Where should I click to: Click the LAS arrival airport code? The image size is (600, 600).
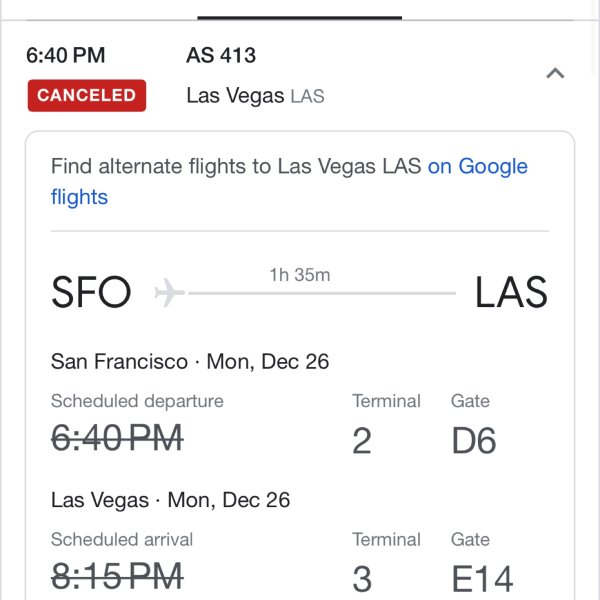pos(511,292)
